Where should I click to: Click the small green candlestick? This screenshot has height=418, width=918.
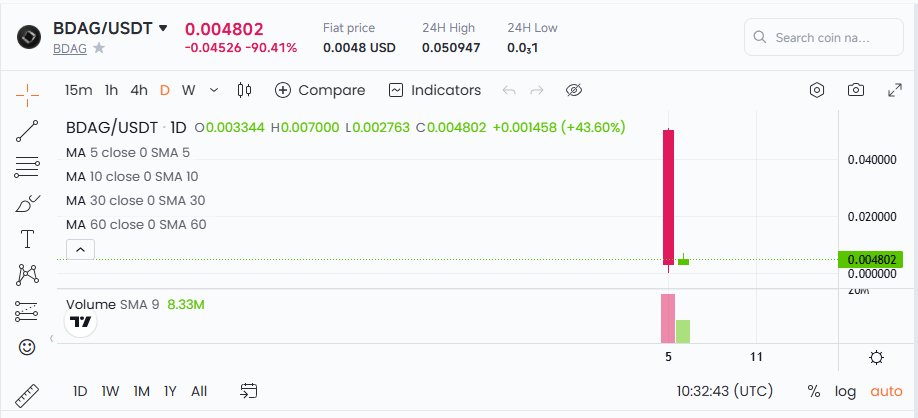pyautogui.click(x=683, y=262)
